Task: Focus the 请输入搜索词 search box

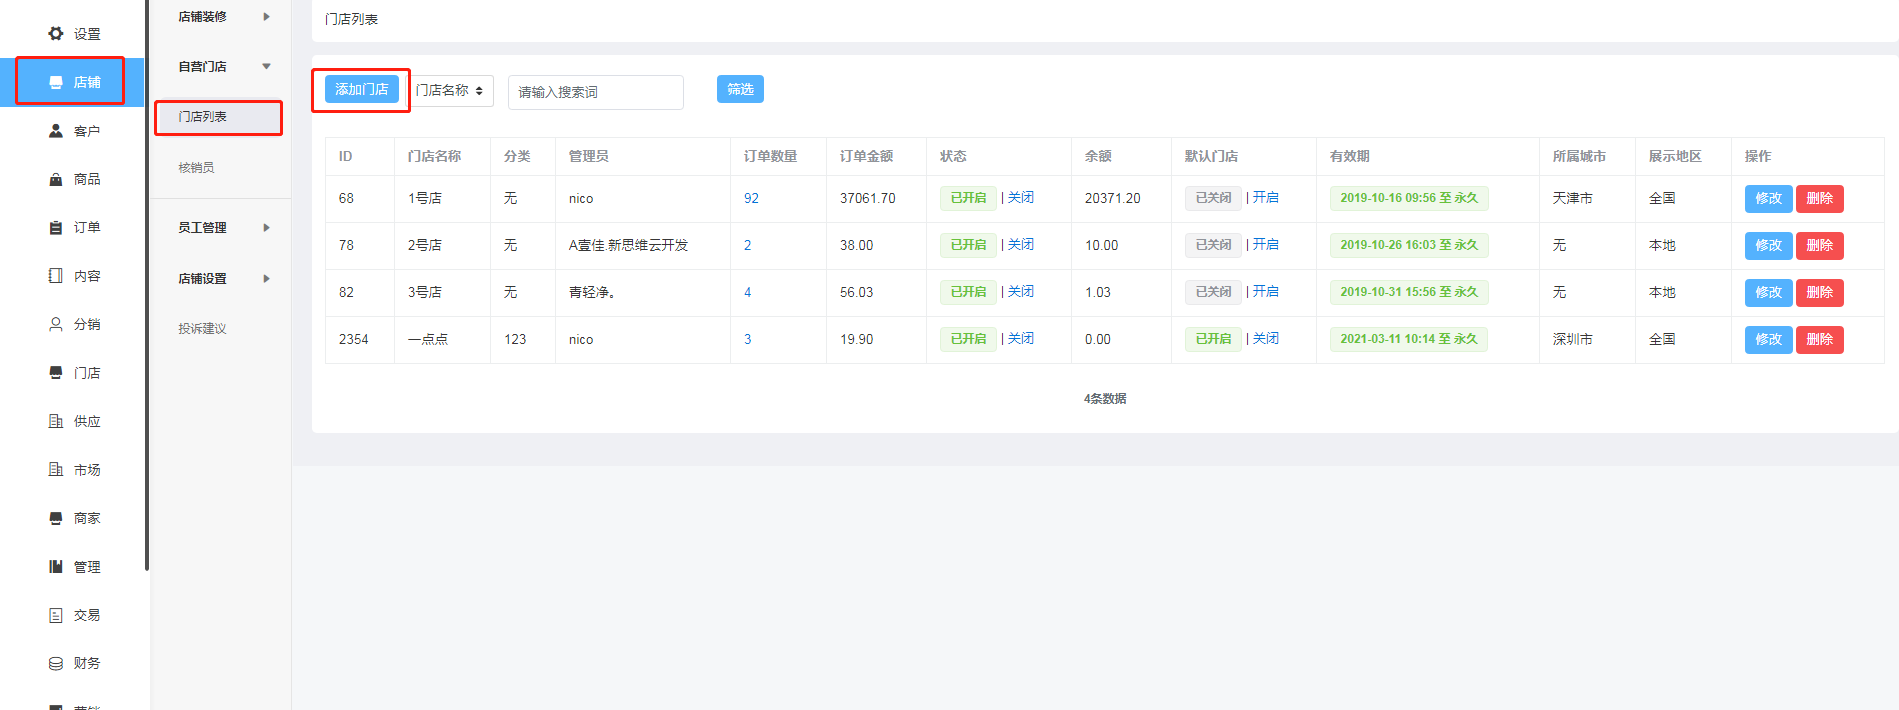Action: (596, 92)
